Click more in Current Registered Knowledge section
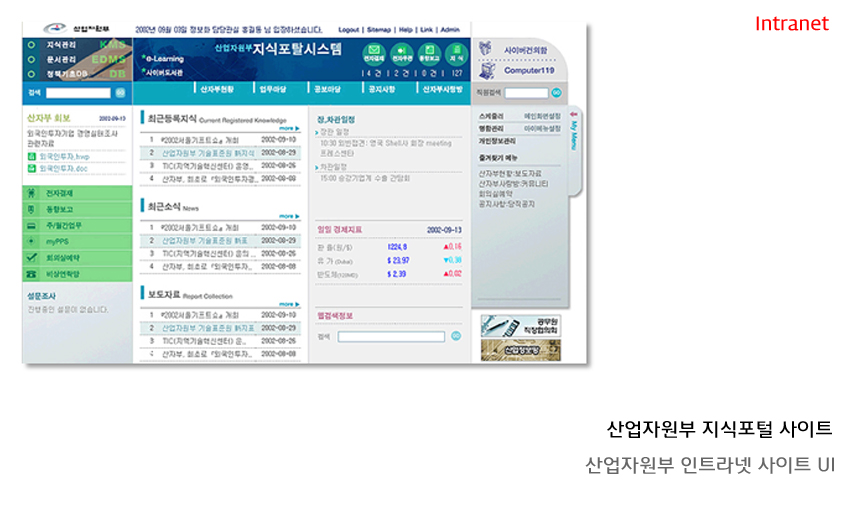Viewport: 853px width, 505px height. tap(289, 128)
